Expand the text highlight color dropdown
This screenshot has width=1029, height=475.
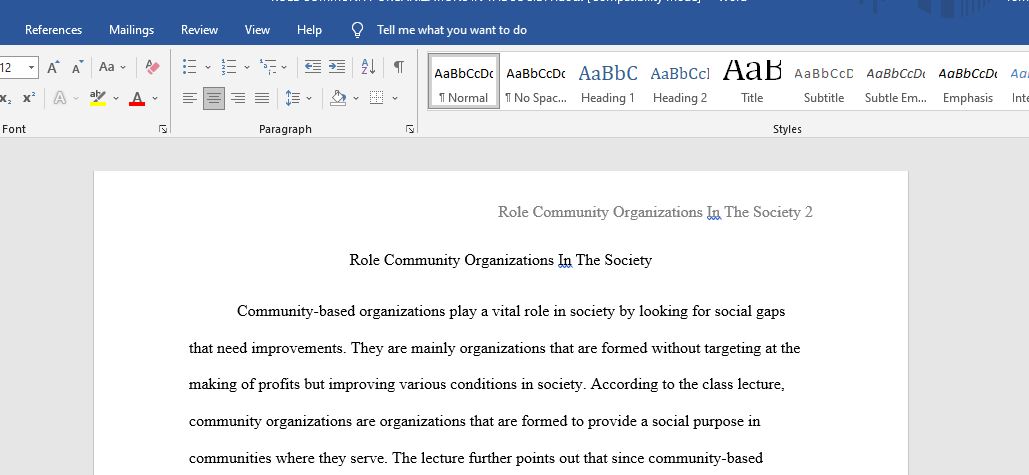(116, 98)
